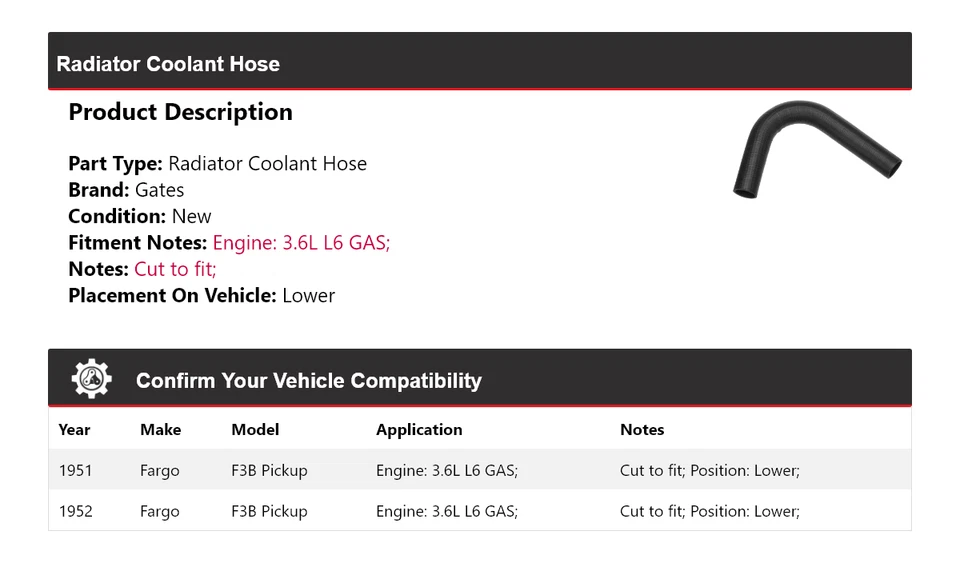Click the Application column header
960x563 pixels.
[x=419, y=430]
